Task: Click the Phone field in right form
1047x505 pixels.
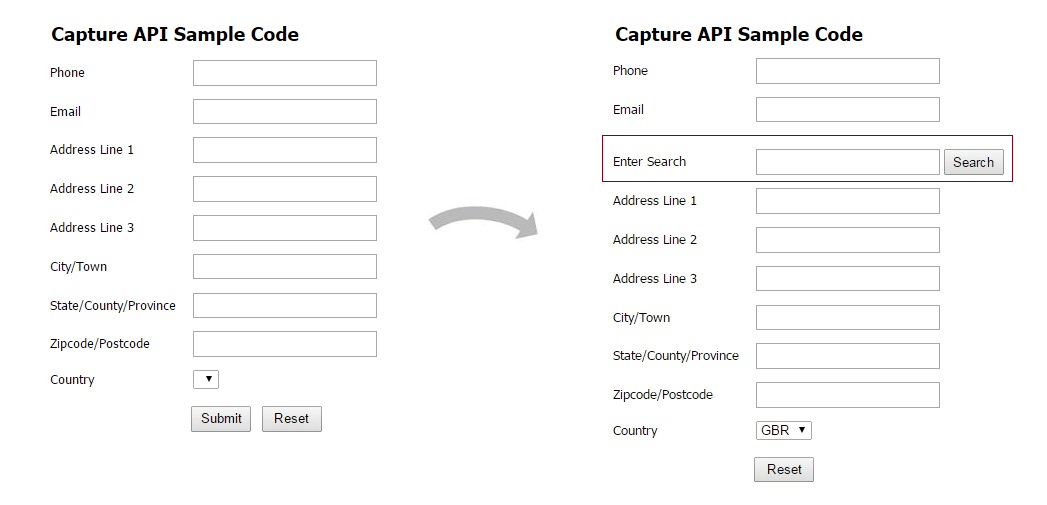Action: pos(847,71)
